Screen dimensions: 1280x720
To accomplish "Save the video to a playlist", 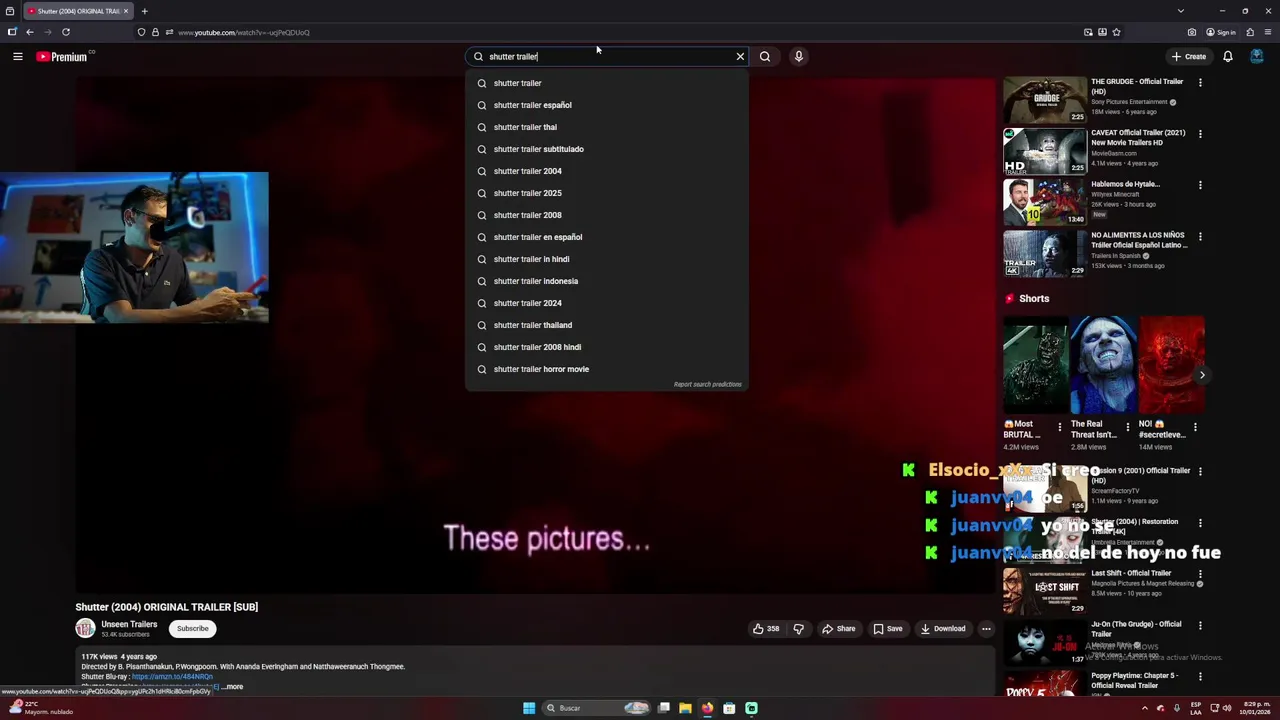I will point(887,629).
